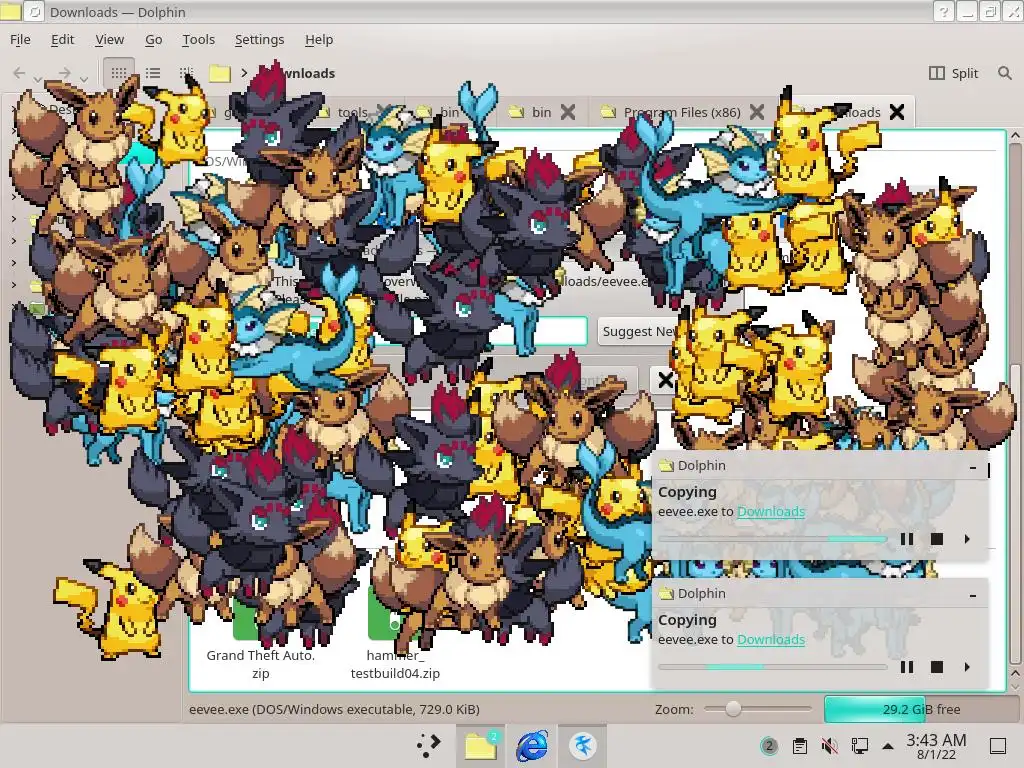Open the network tray icon

[859, 746]
